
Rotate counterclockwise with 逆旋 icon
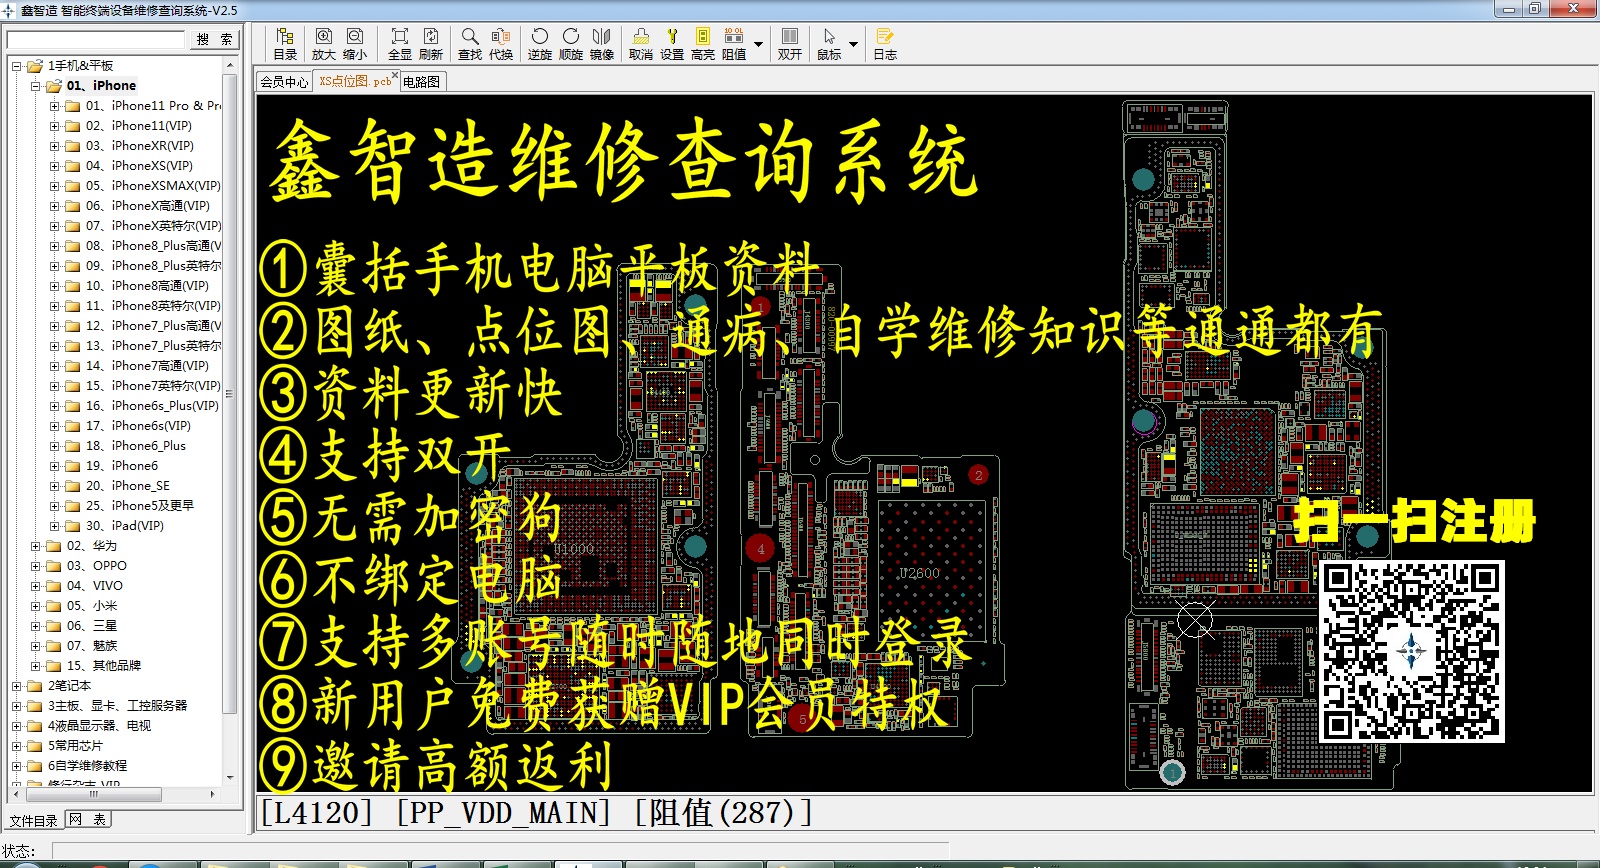539,44
